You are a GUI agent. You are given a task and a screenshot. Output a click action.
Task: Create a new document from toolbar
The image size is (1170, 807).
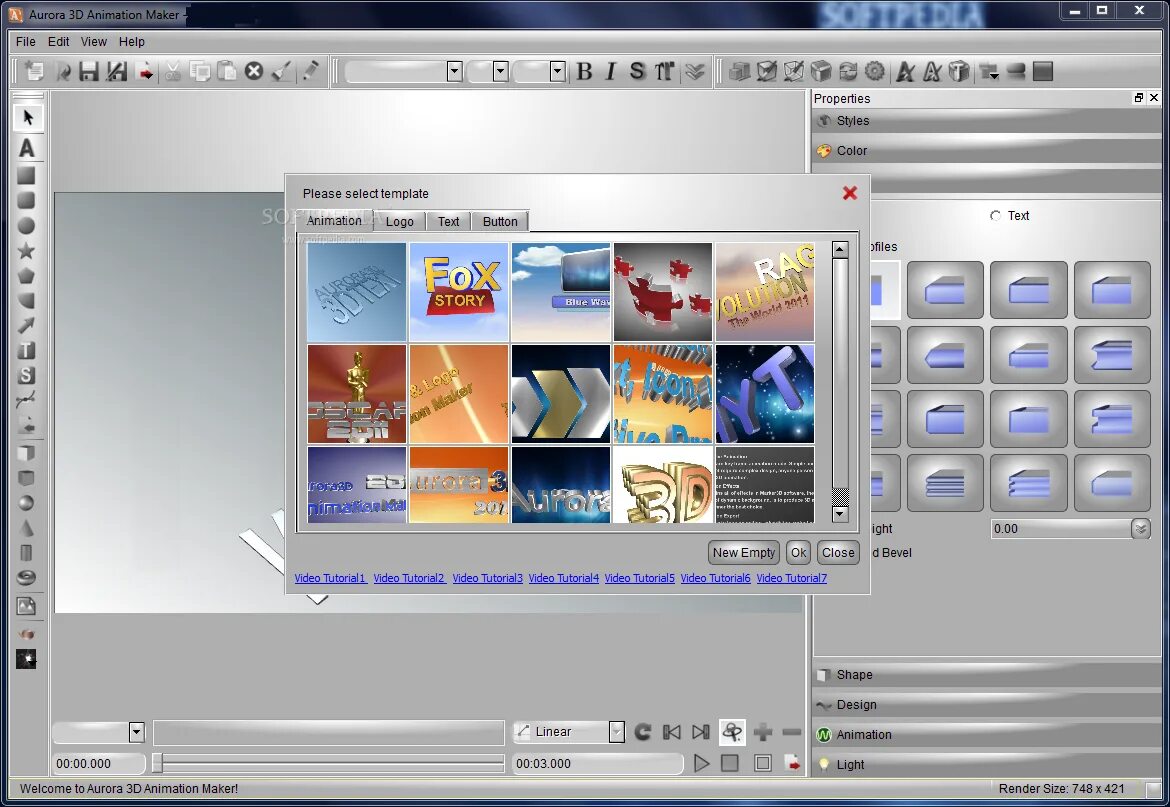click(34, 72)
